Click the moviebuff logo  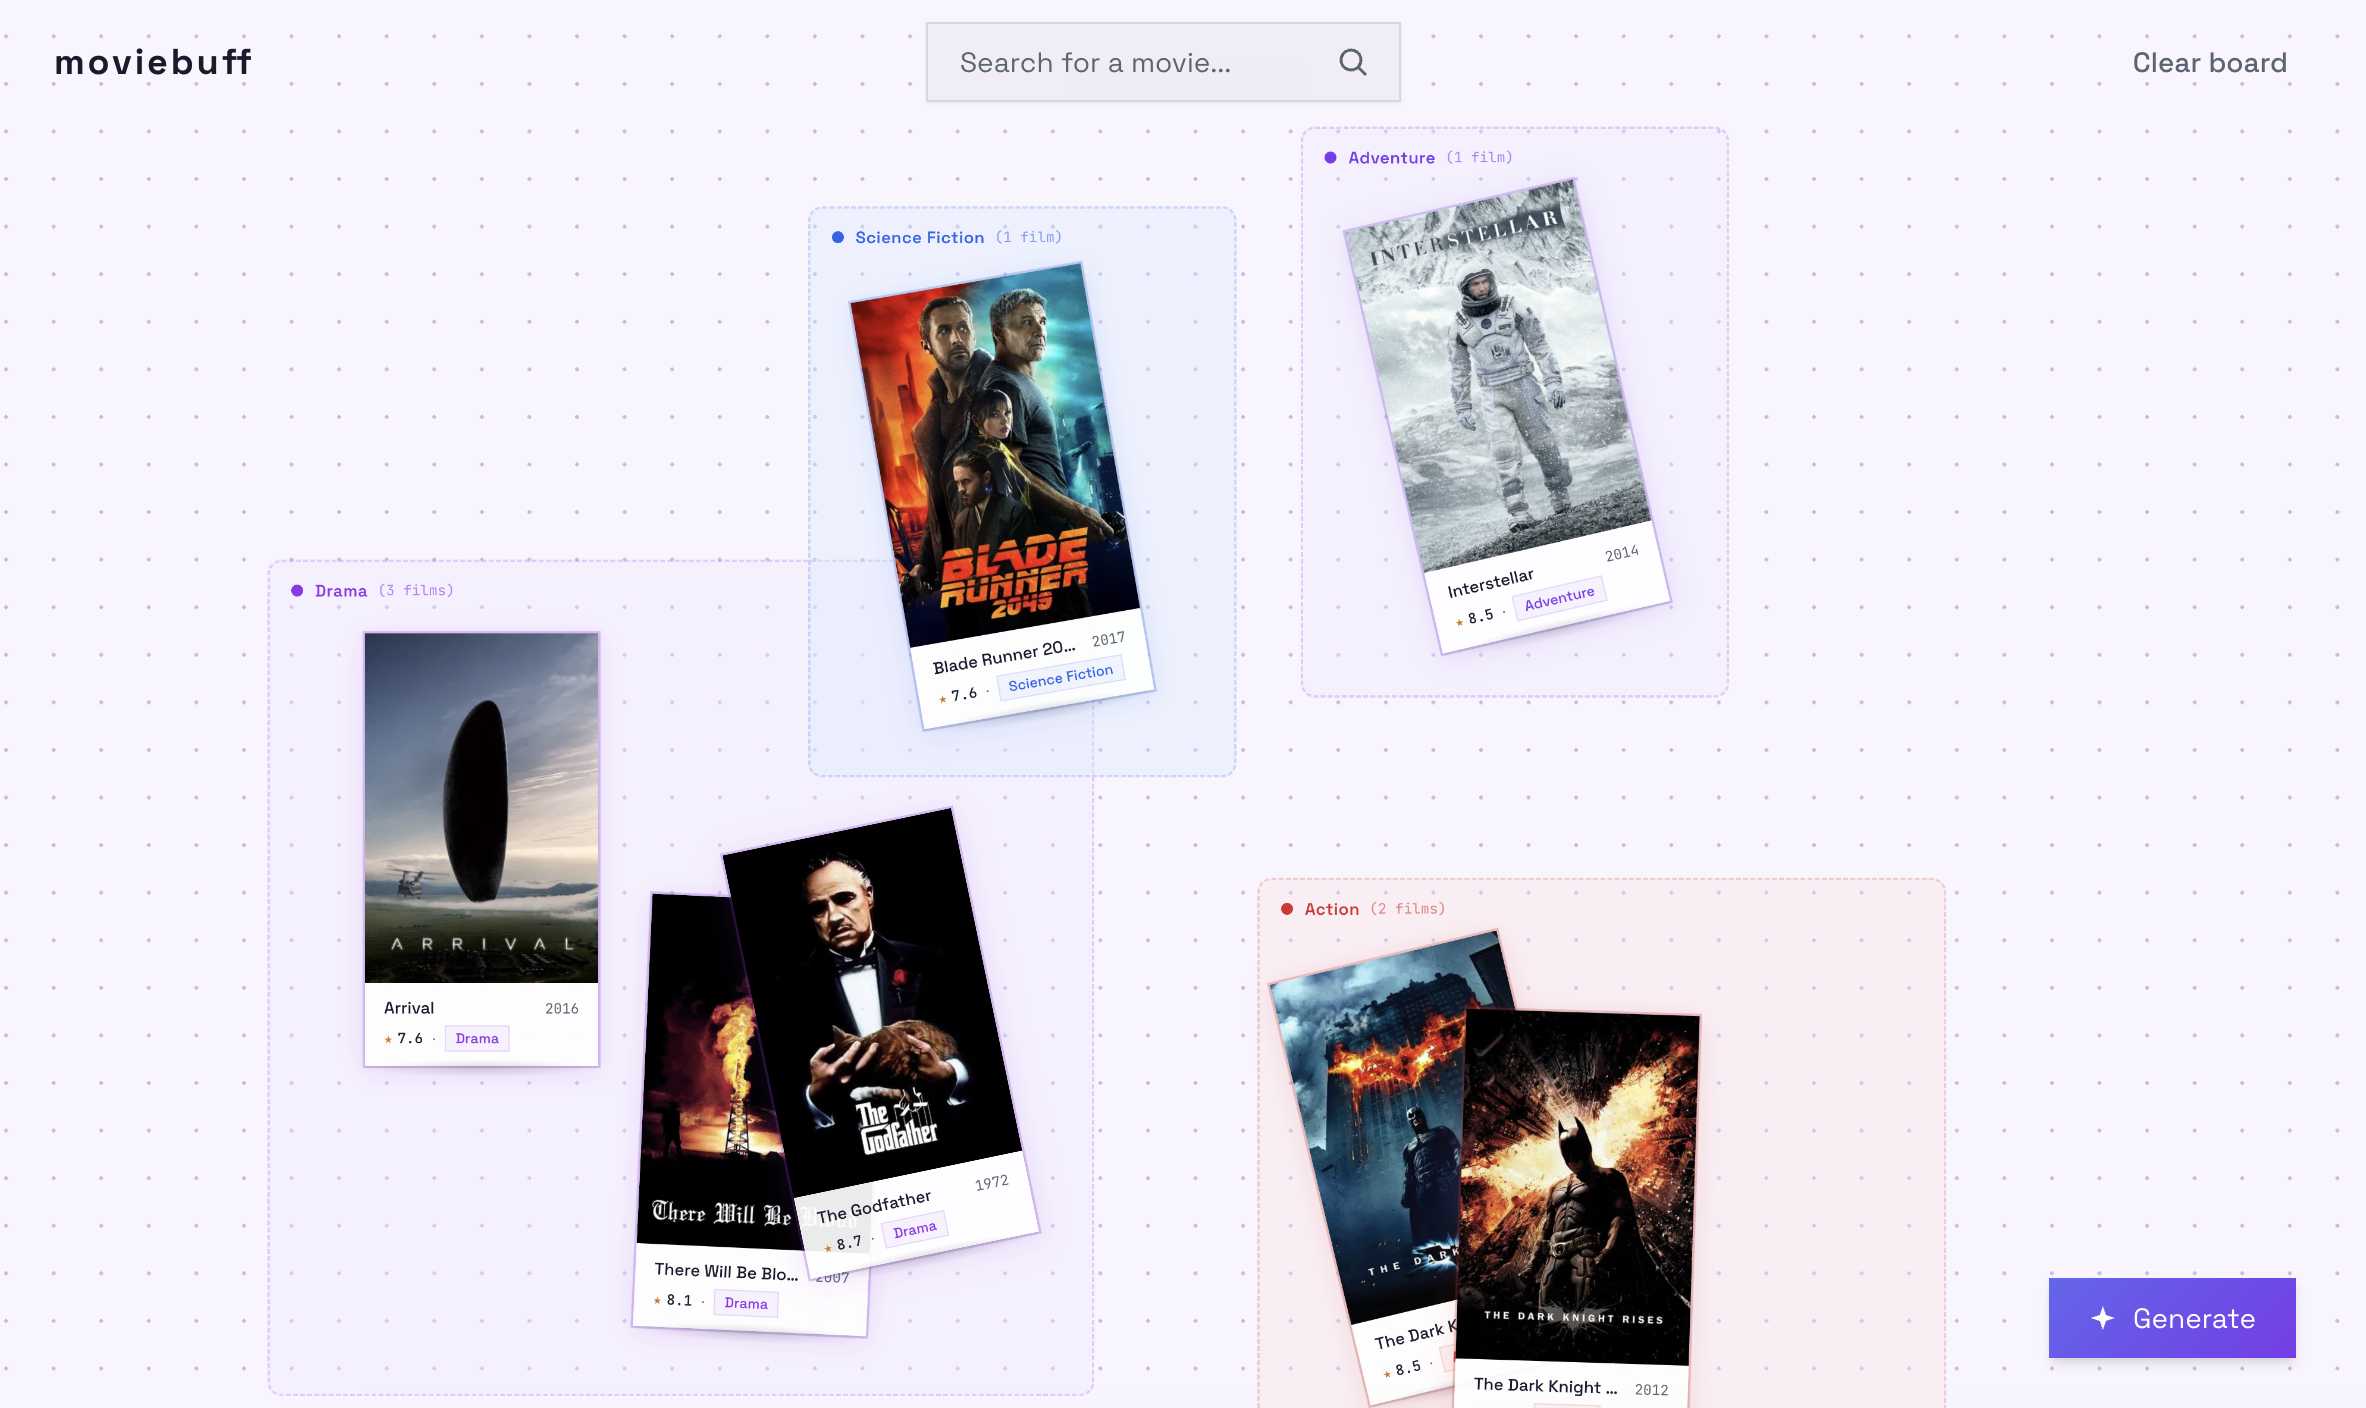tap(153, 62)
